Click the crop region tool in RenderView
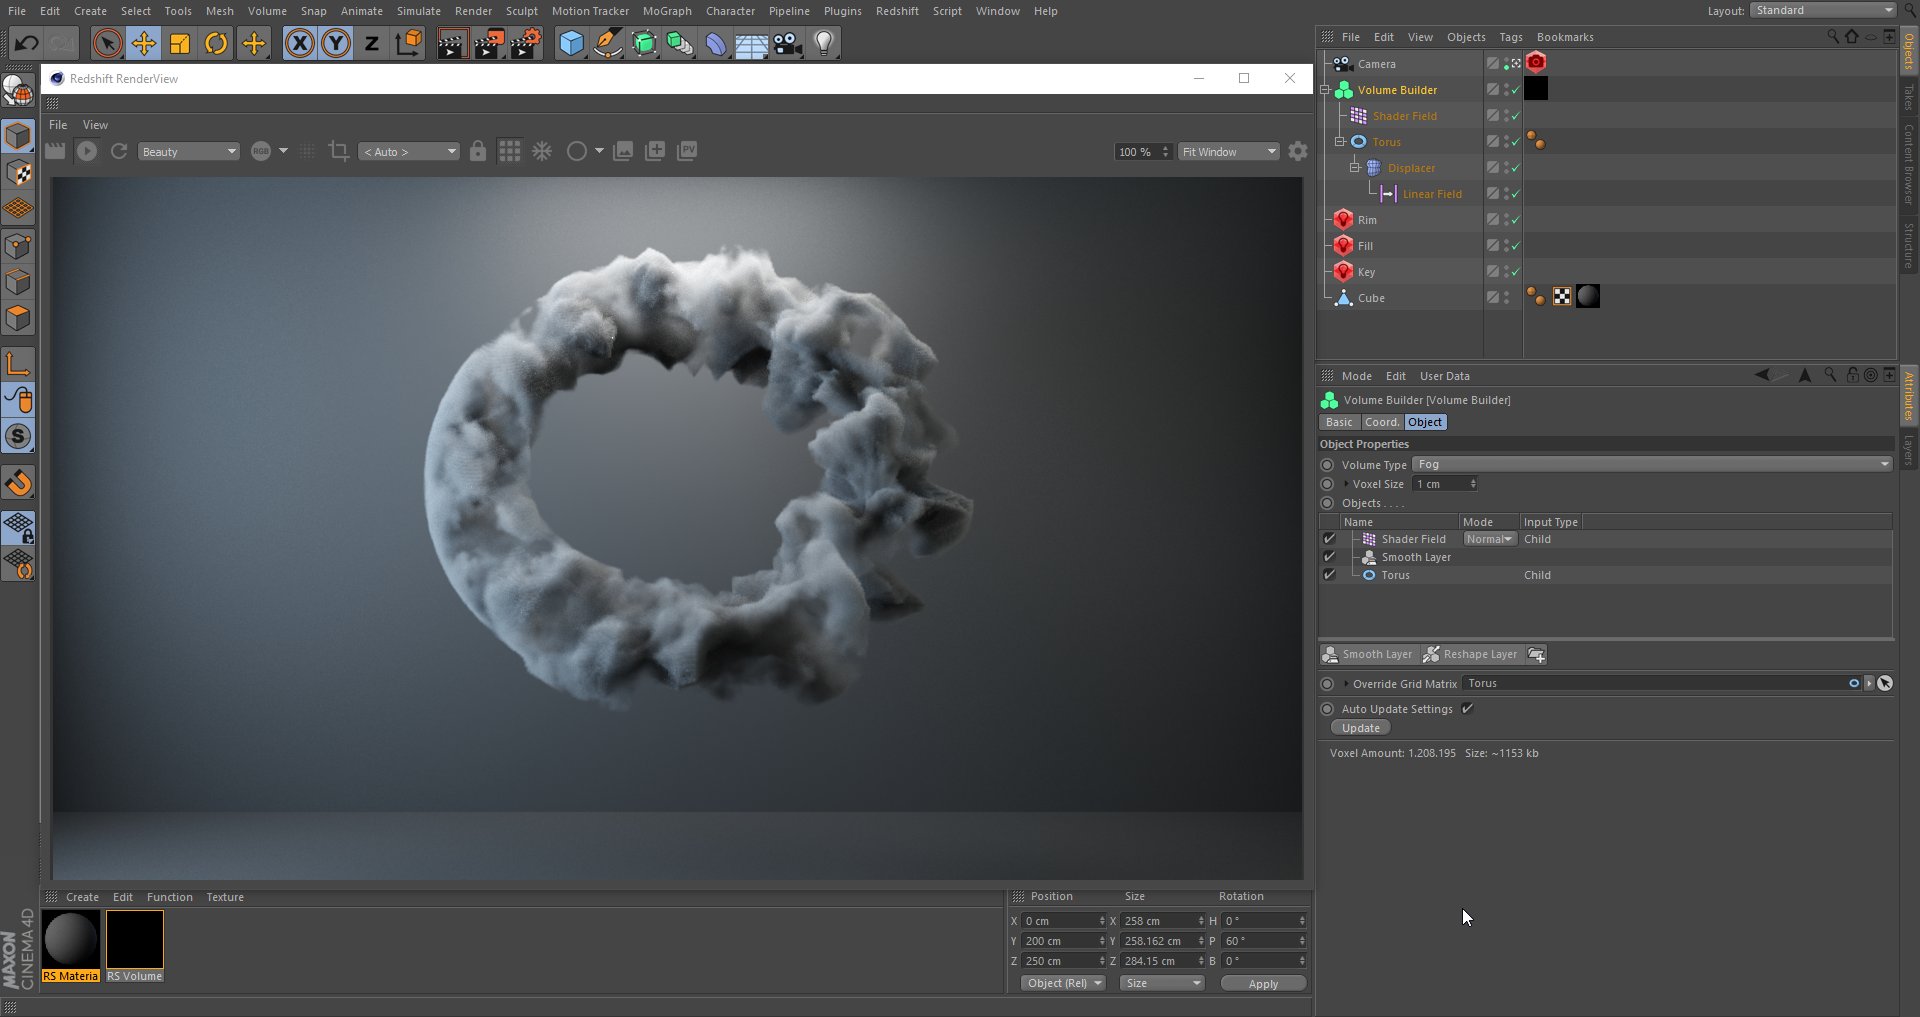 coord(338,151)
